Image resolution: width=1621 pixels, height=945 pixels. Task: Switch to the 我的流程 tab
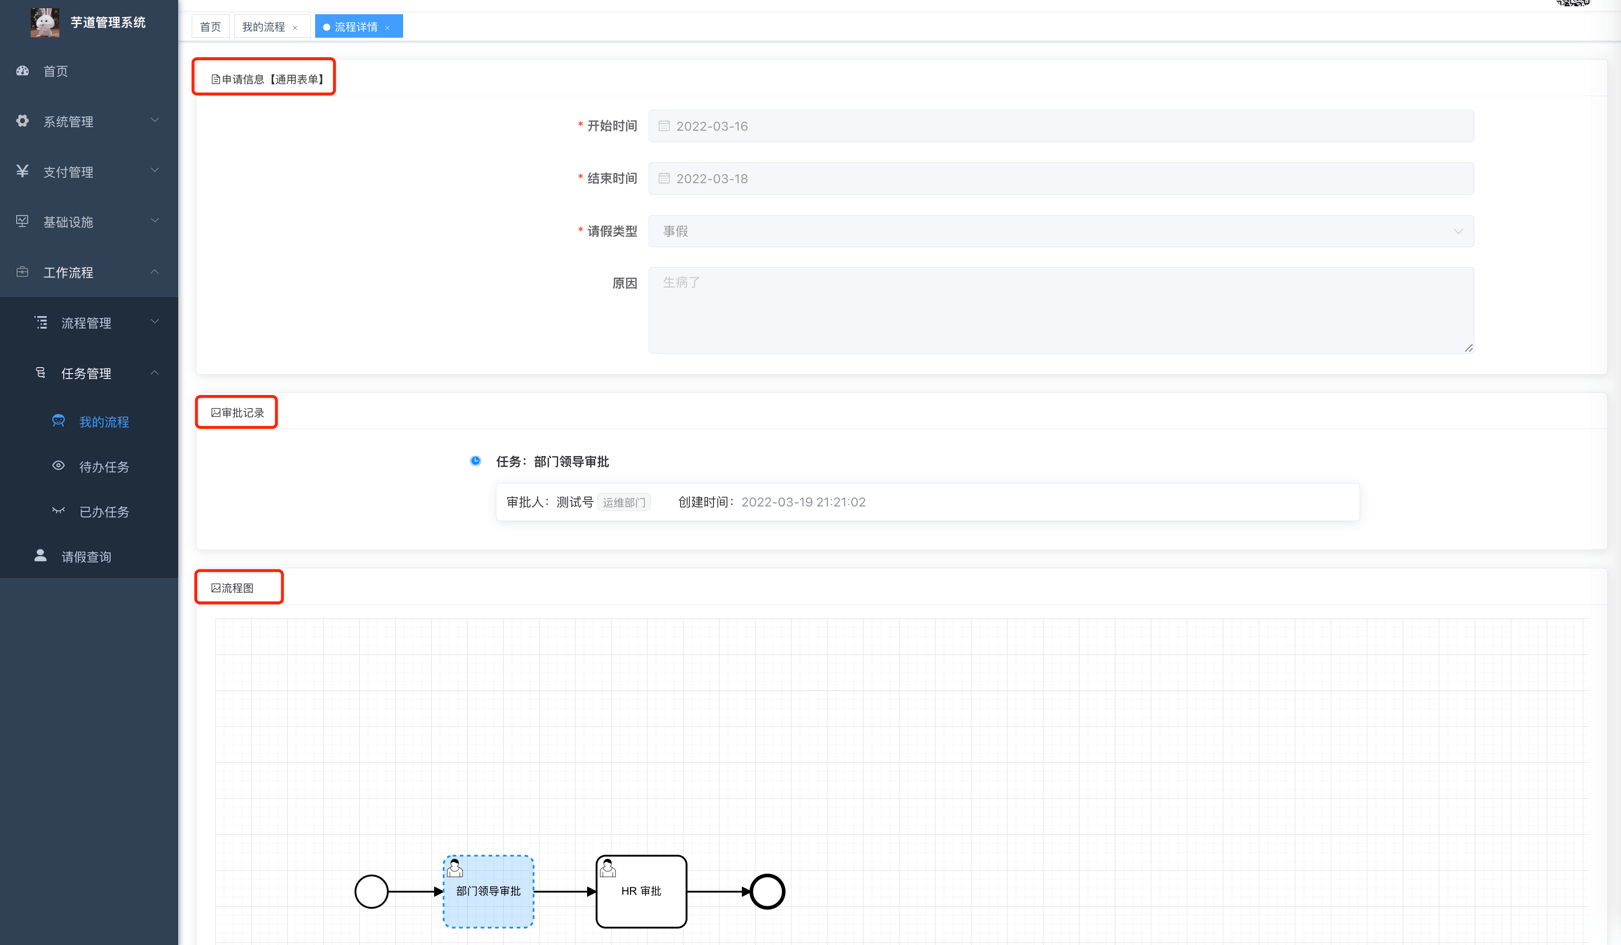click(x=264, y=27)
